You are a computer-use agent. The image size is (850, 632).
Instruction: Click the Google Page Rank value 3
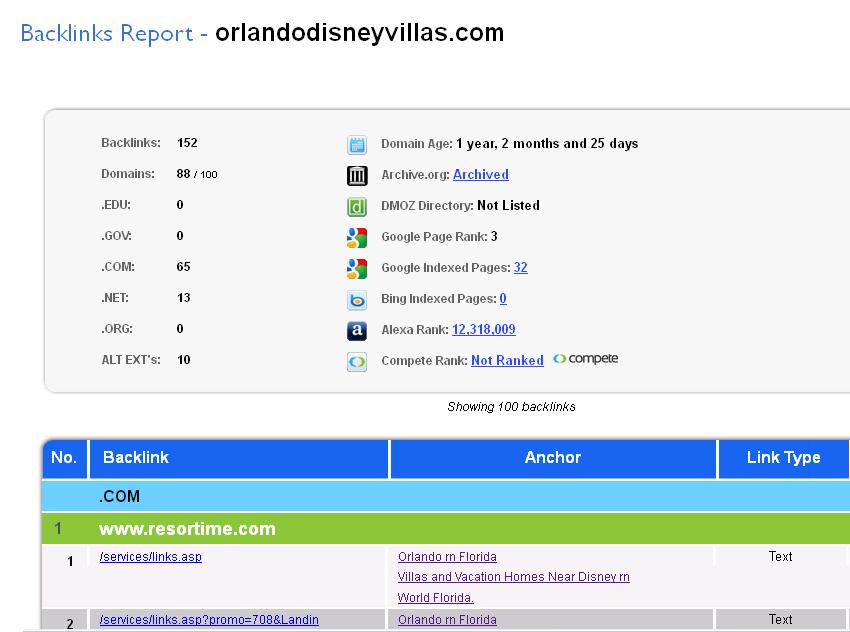tap(494, 236)
